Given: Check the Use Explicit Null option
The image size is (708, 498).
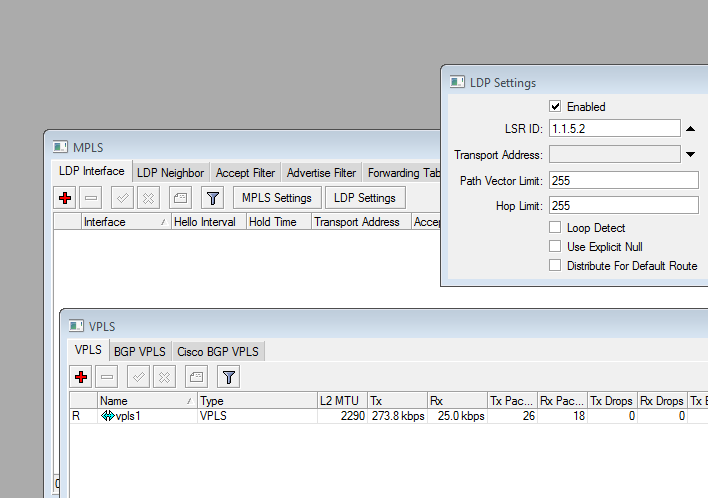Looking at the screenshot, I should 555,246.
